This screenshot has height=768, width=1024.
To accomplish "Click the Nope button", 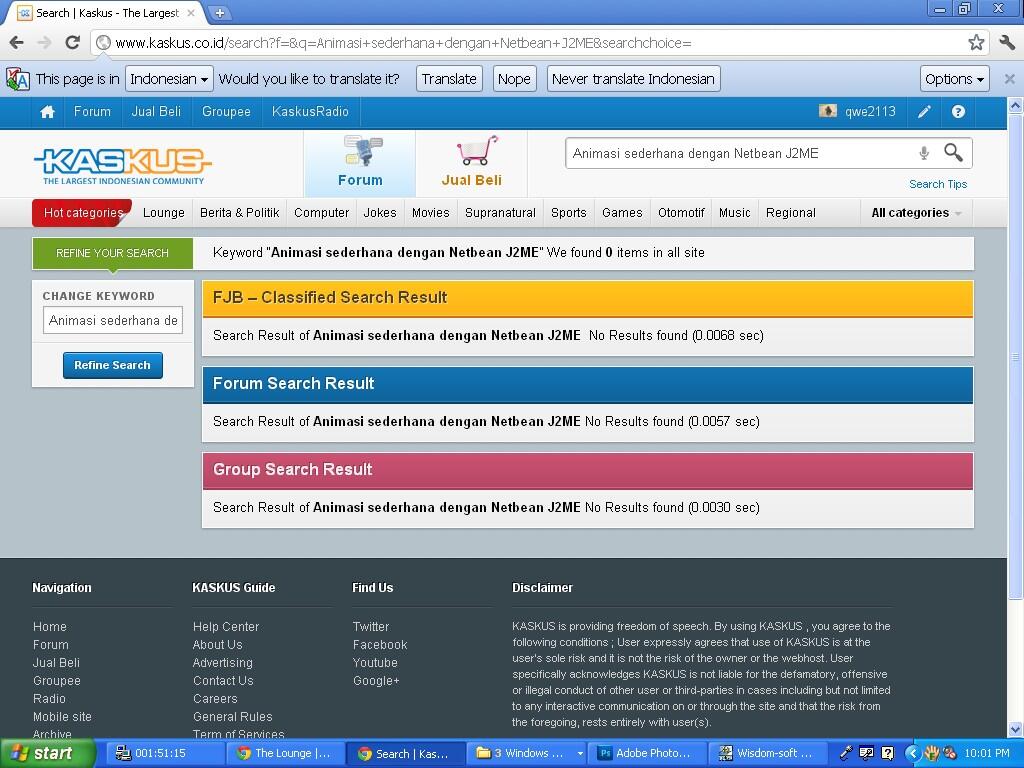I will (514, 79).
